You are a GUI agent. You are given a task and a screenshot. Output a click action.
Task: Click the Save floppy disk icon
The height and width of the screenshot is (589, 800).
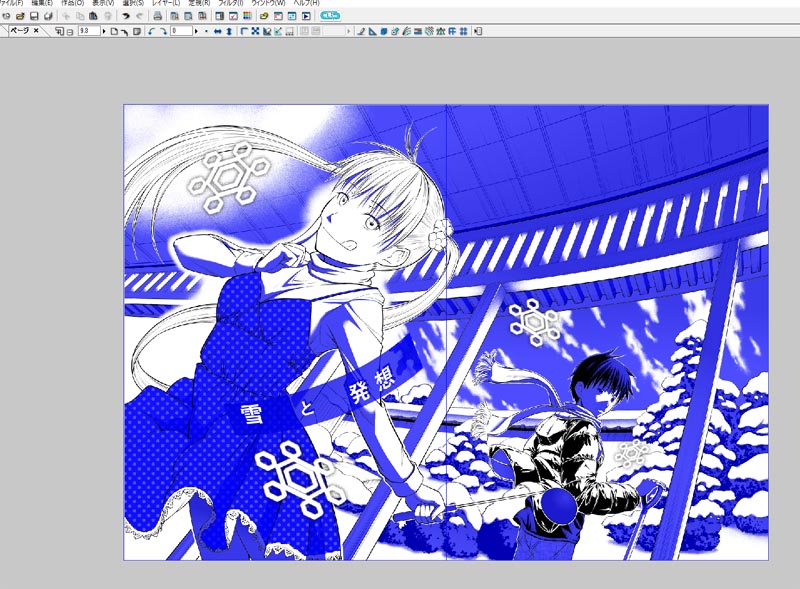34,16
